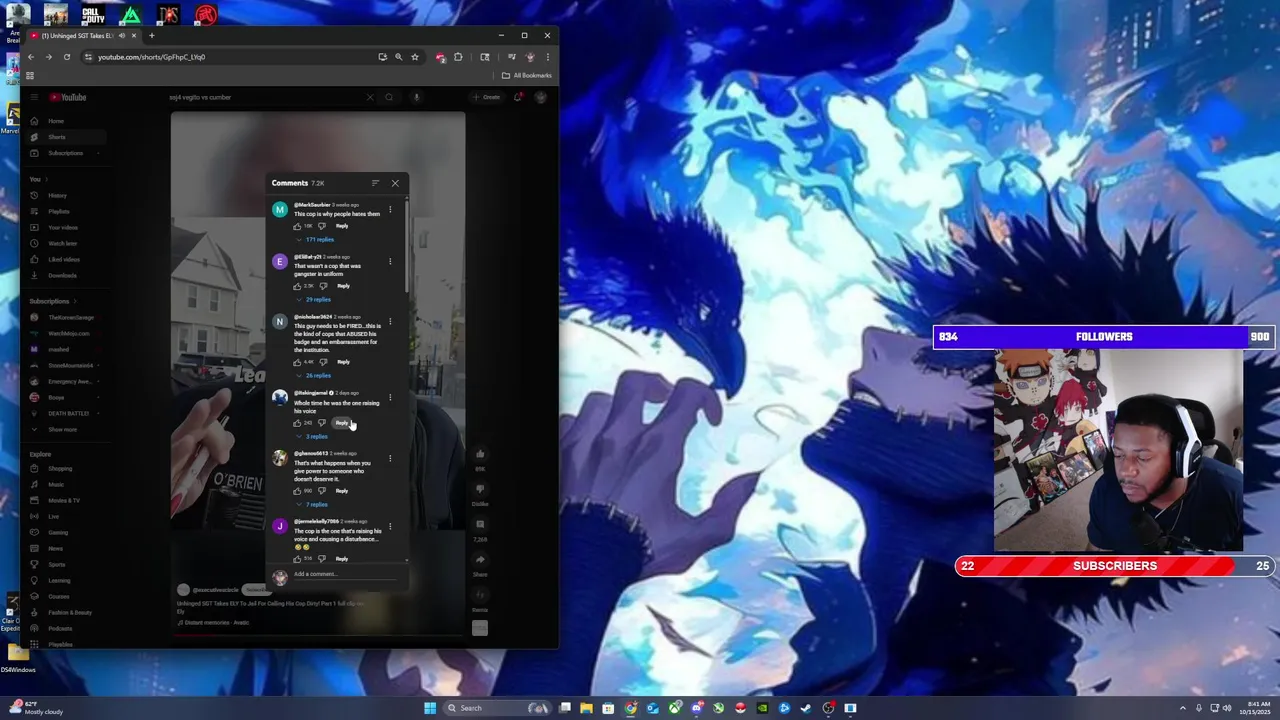Viewport: 1280px width, 720px height.
Task: Open Subscriptions in the sidebar
Action: pos(67,153)
